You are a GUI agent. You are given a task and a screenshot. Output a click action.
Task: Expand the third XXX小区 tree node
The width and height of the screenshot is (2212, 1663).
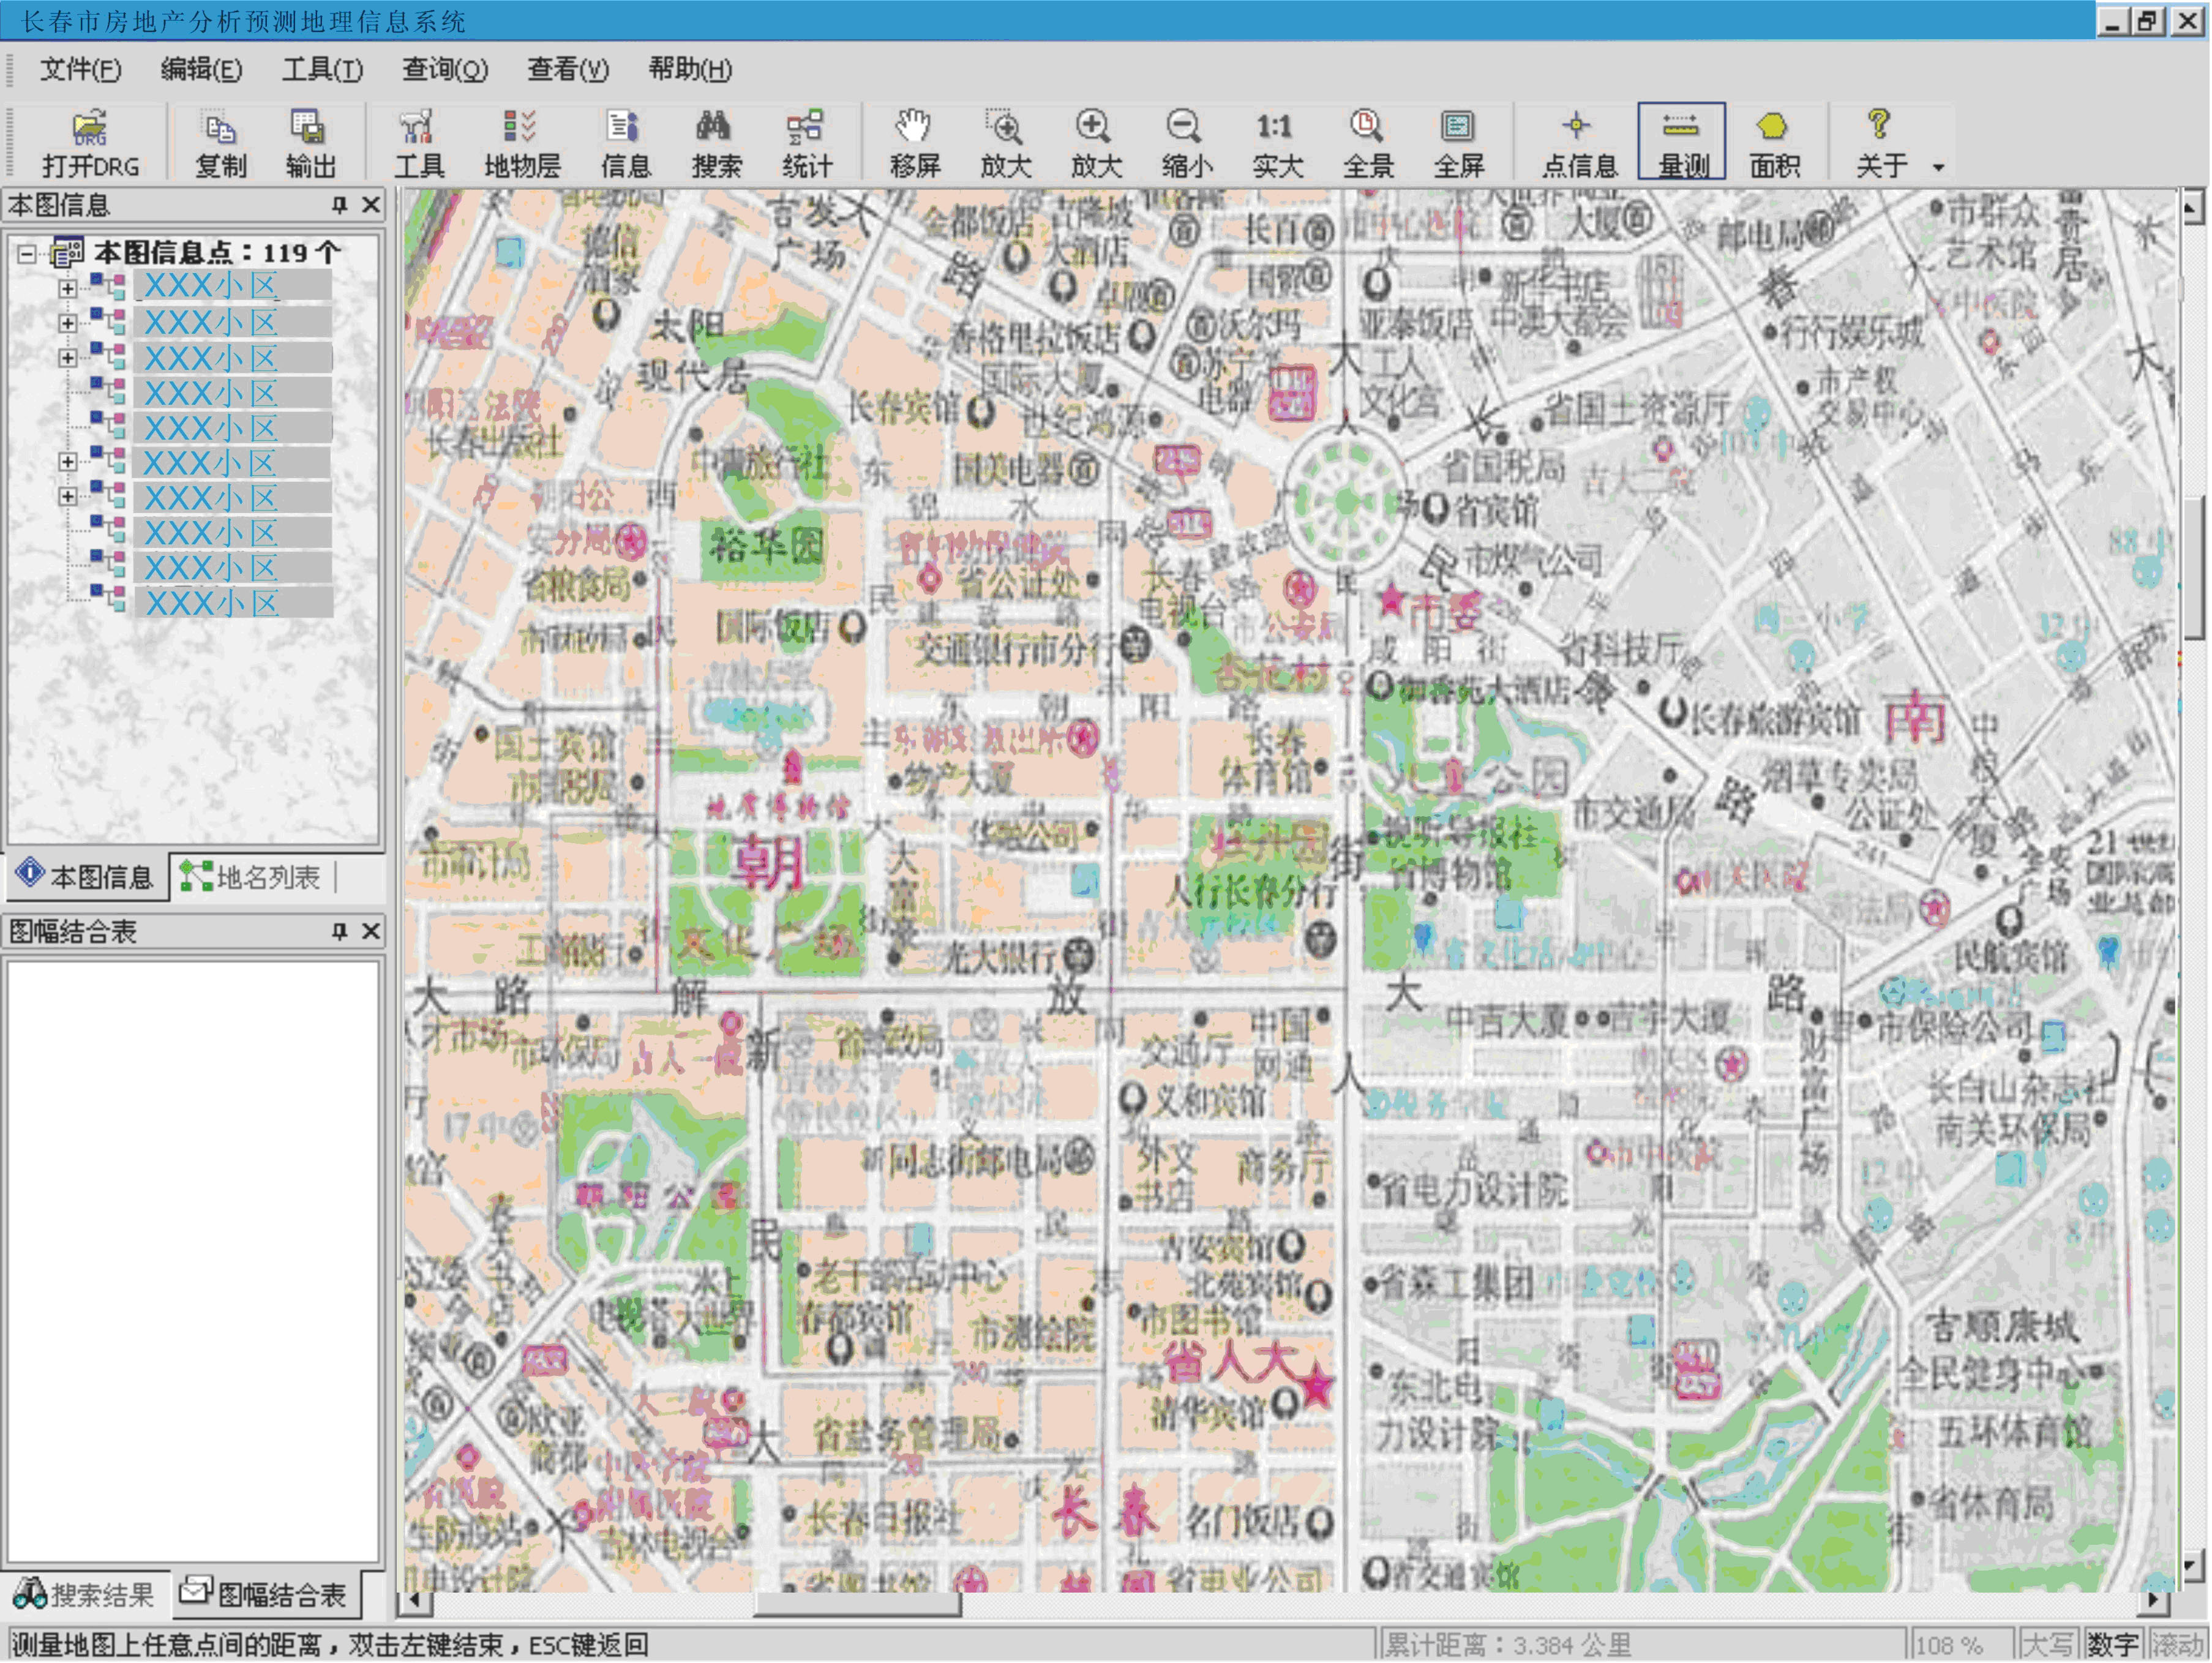(x=67, y=358)
